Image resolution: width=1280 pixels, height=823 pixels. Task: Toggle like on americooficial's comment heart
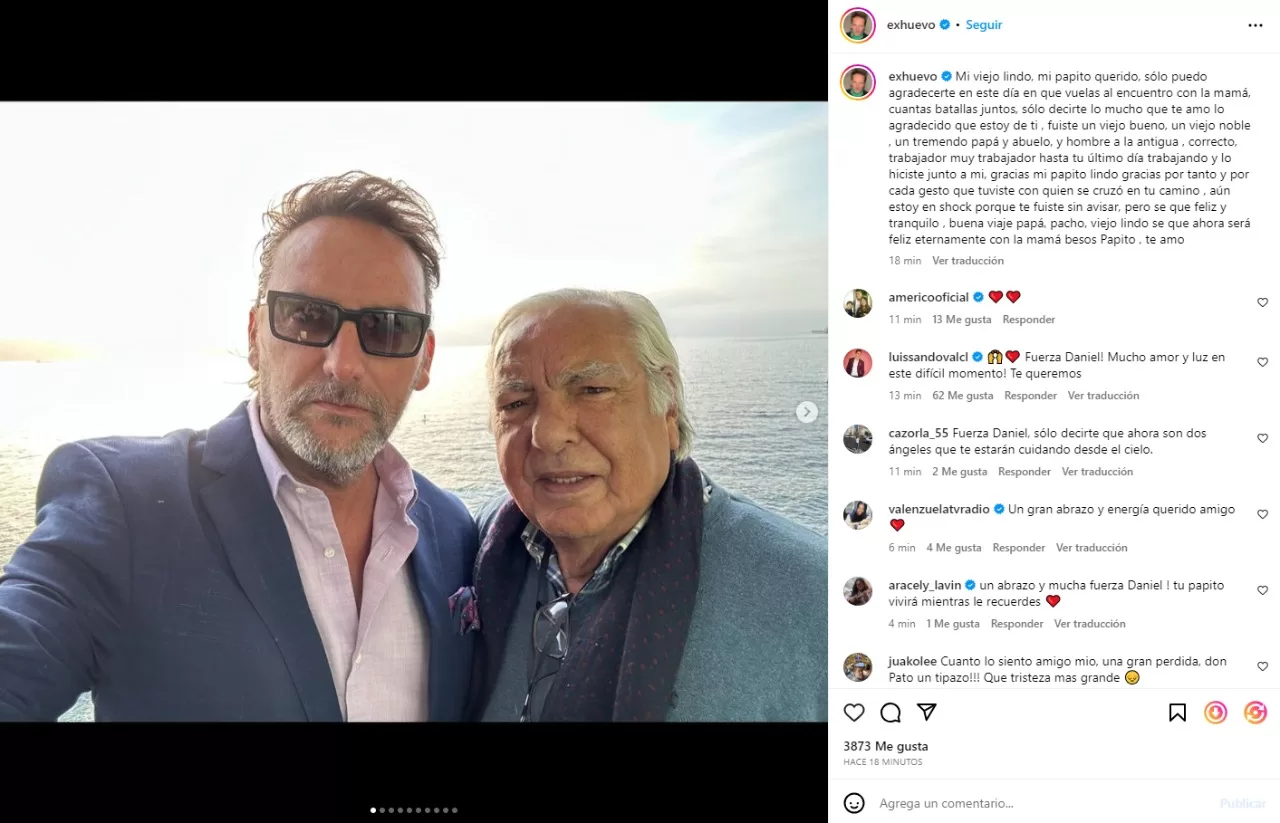point(1262,301)
